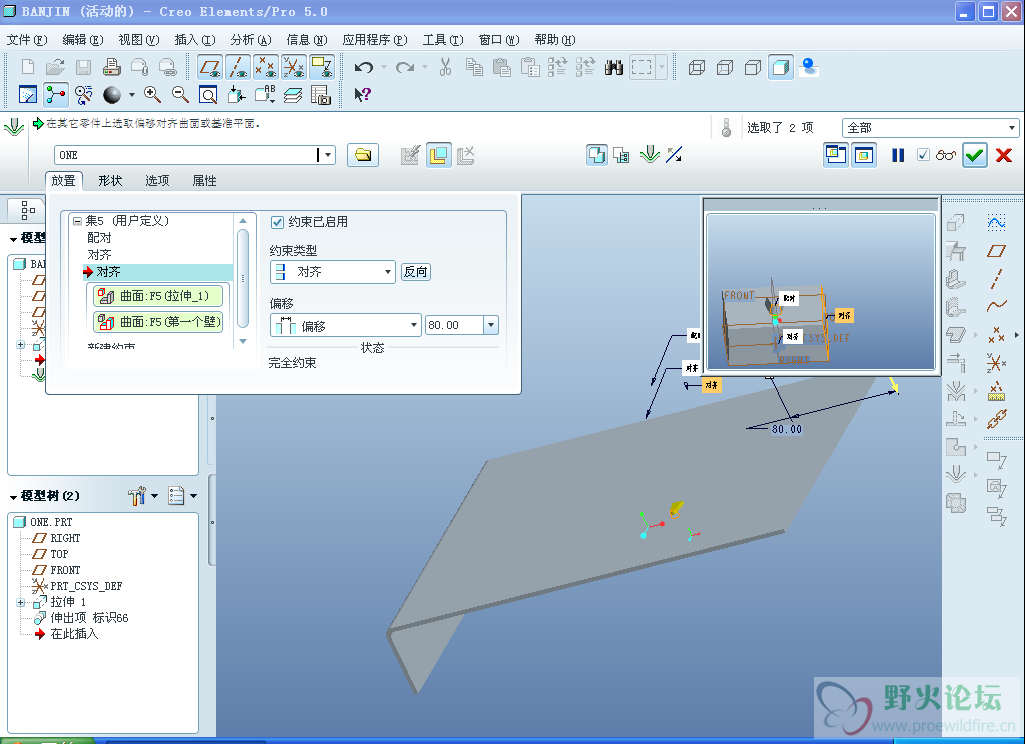Open a file with the folder icon

coord(56,67)
